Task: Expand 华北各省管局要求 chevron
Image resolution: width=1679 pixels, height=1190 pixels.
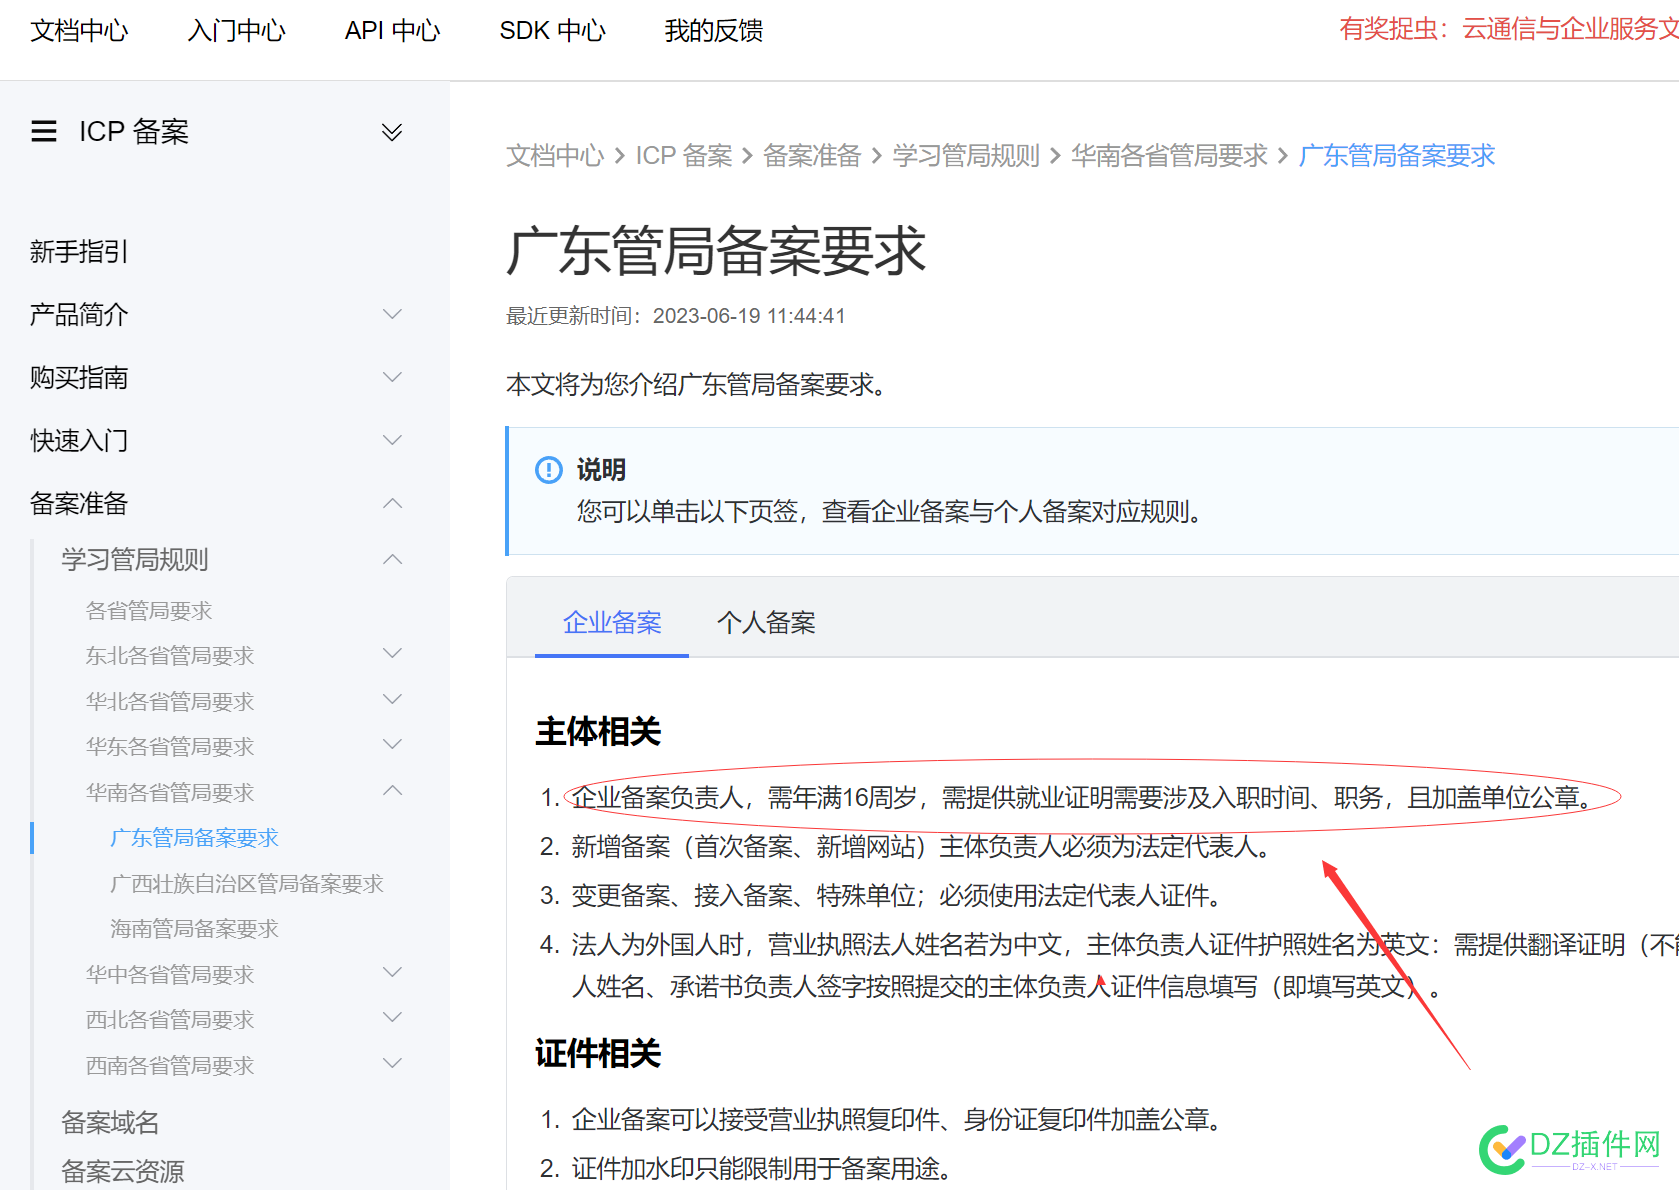Action: click(393, 700)
